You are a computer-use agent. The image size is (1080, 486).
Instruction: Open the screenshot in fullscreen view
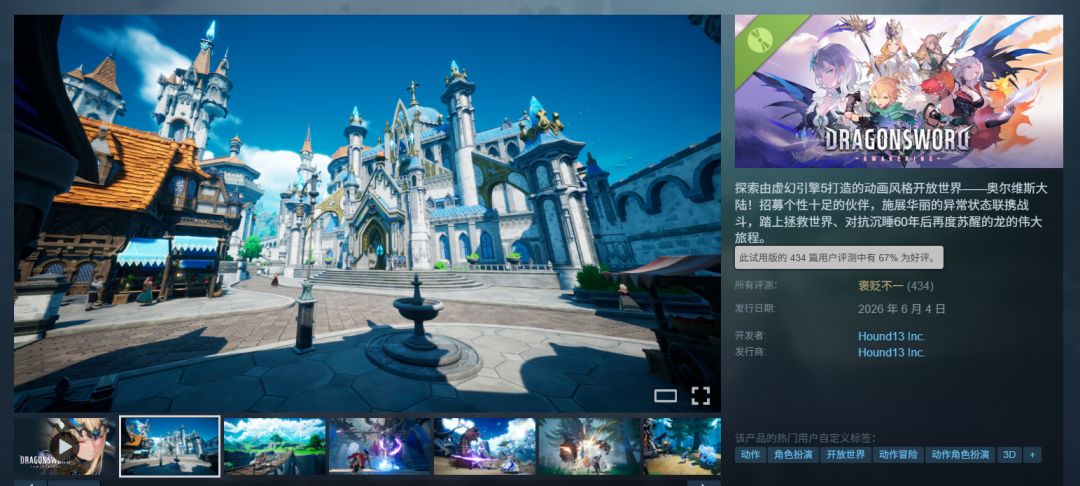700,395
